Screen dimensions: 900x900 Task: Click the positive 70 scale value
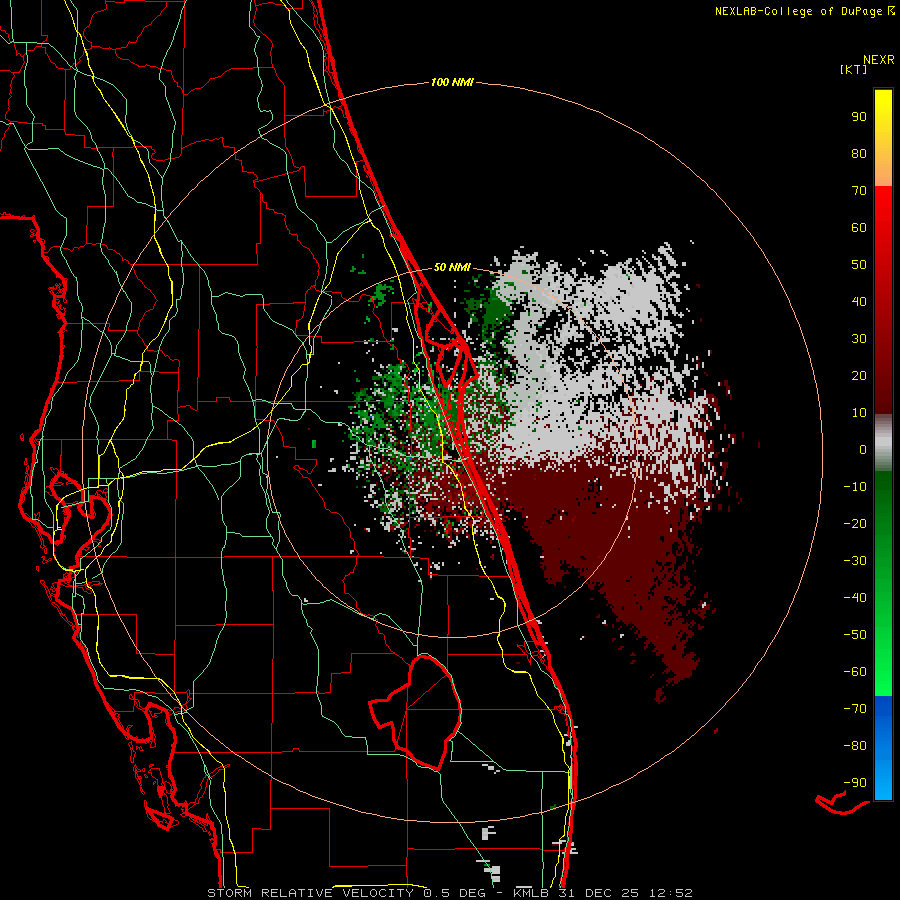(x=859, y=190)
